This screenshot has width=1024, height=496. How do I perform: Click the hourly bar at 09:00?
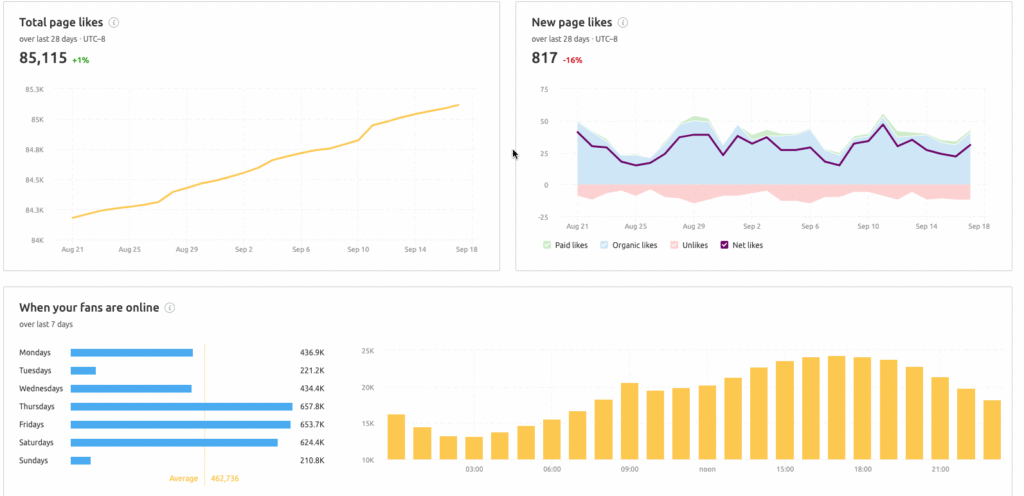(x=629, y=421)
